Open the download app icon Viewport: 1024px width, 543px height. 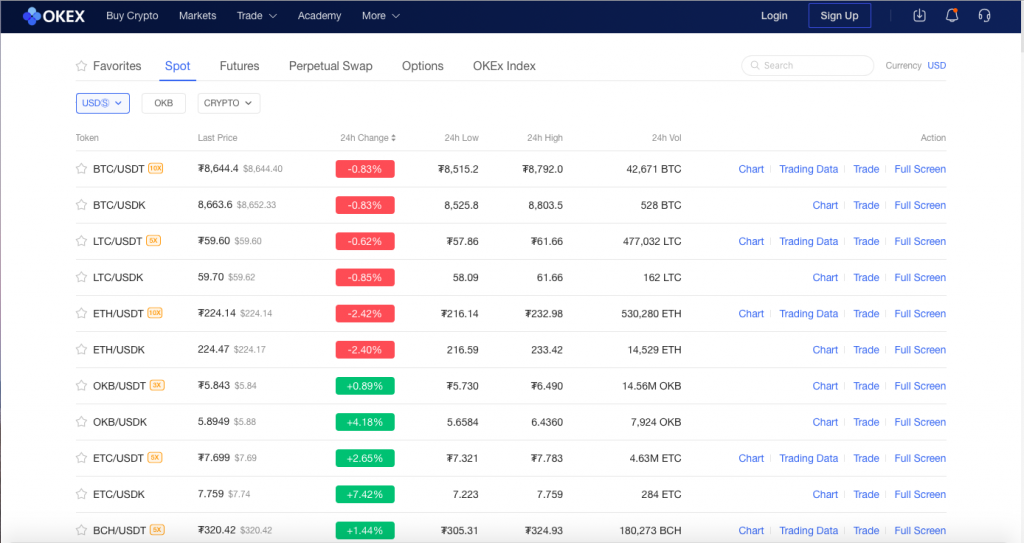click(x=920, y=15)
